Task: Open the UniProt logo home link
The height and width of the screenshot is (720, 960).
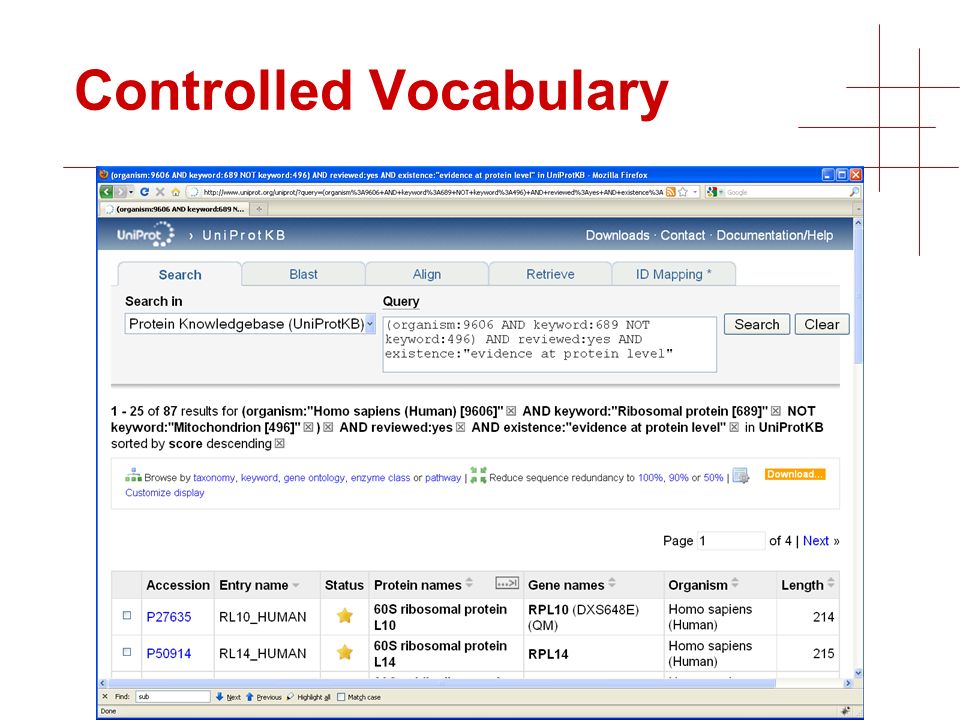Action: (146, 234)
